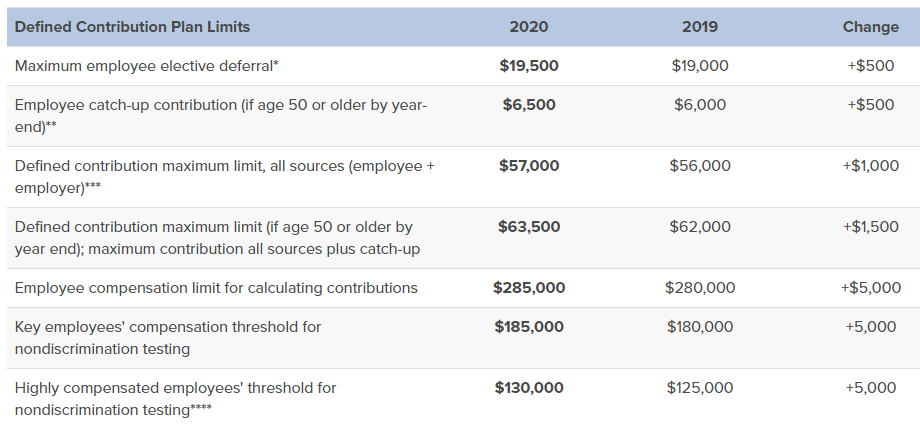
Task: Click 'Defined contribution maximum limit, all sources' label
Action: click(224, 177)
